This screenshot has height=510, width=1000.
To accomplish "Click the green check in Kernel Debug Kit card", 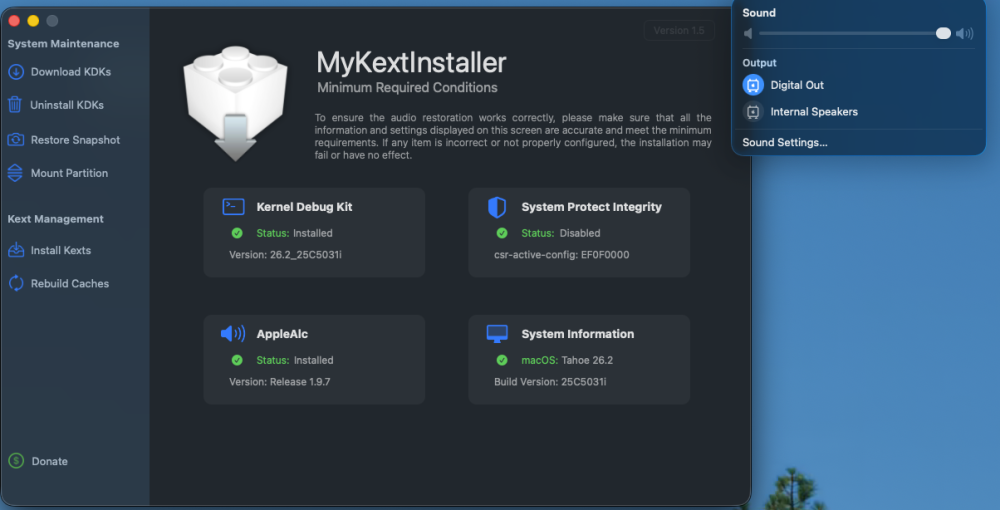I will [237, 233].
